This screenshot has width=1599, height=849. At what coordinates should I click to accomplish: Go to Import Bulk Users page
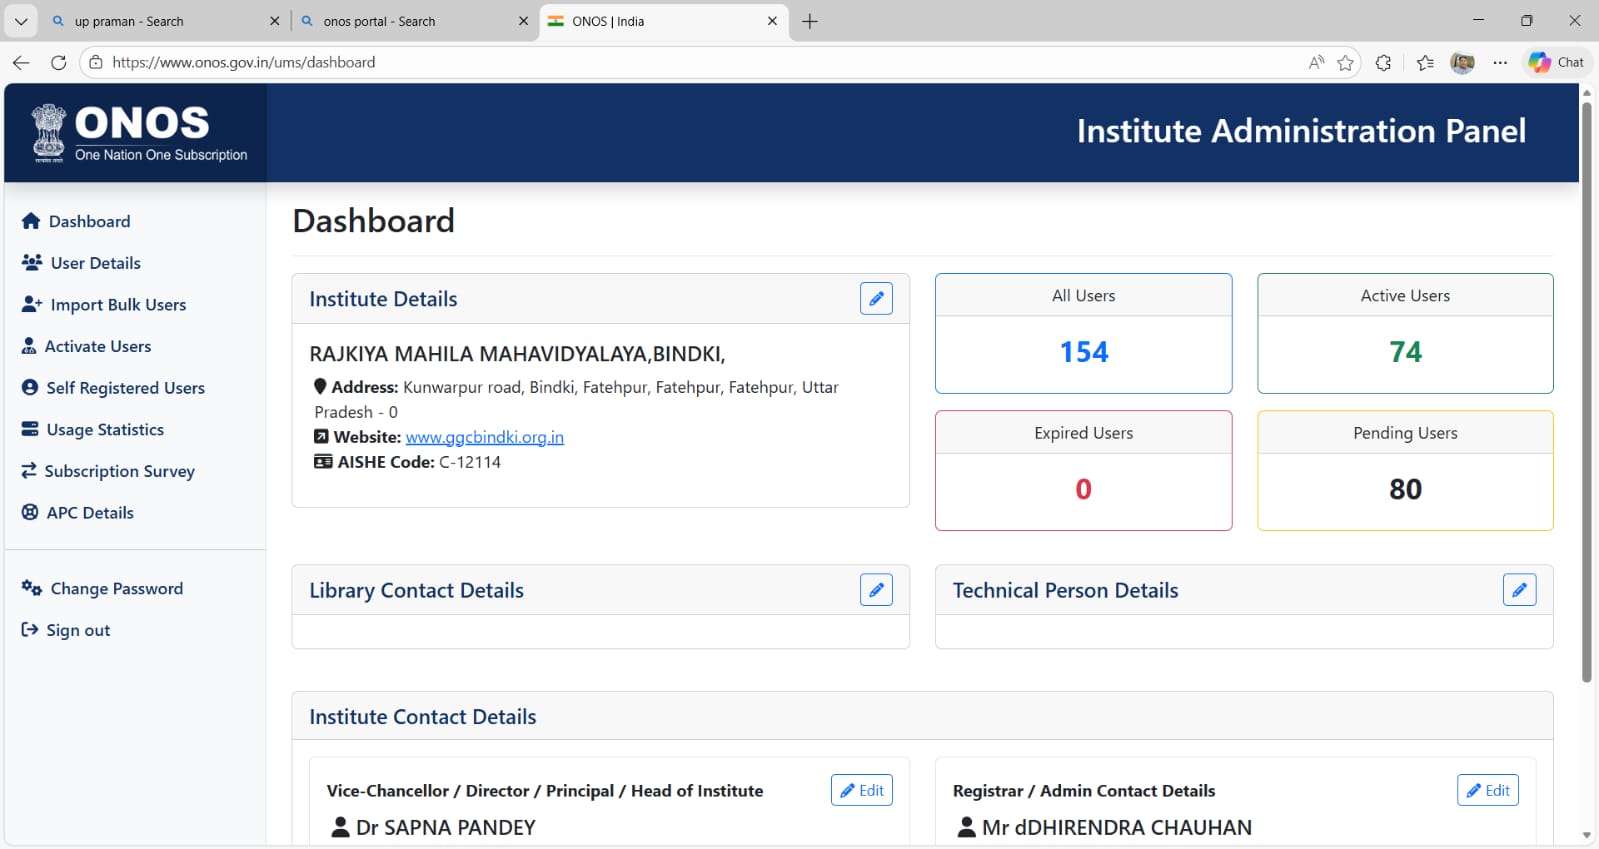point(118,305)
